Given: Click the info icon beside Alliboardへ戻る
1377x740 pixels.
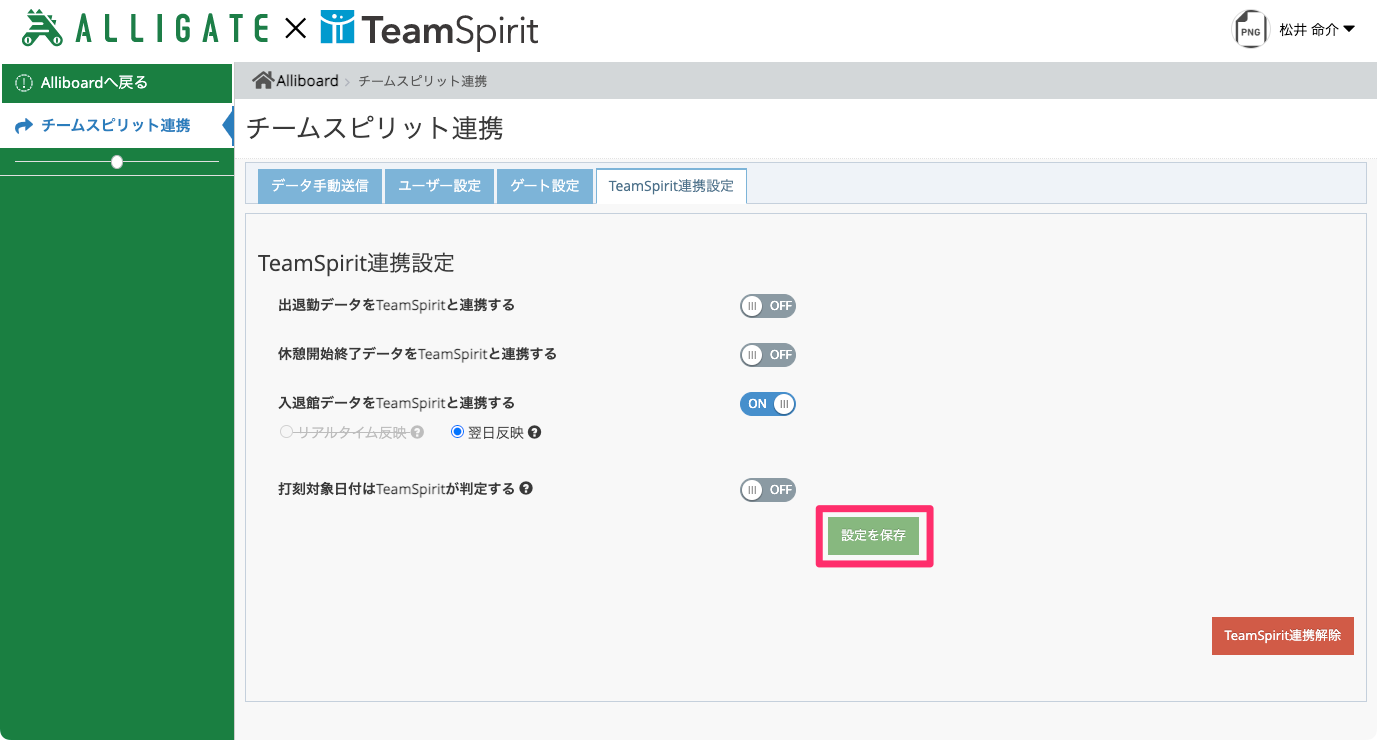Looking at the screenshot, I should (24, 83).
